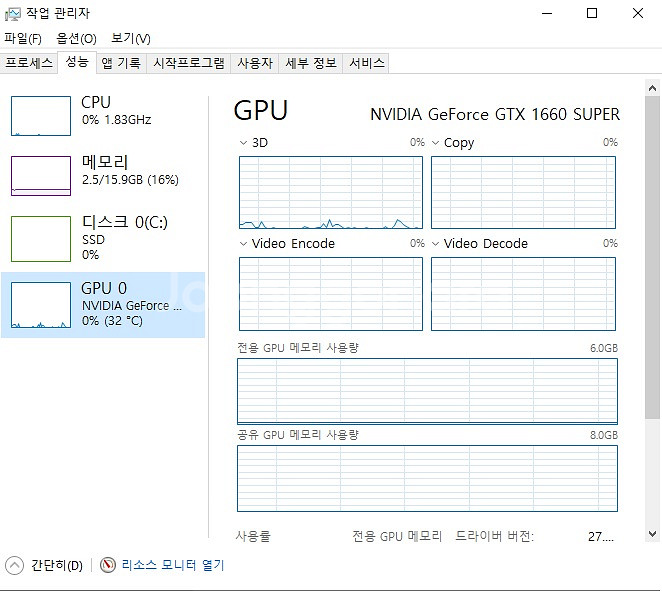Close the 작업 관리자 window
This screenshot has height=591, width=662.
tap(638, 14)
